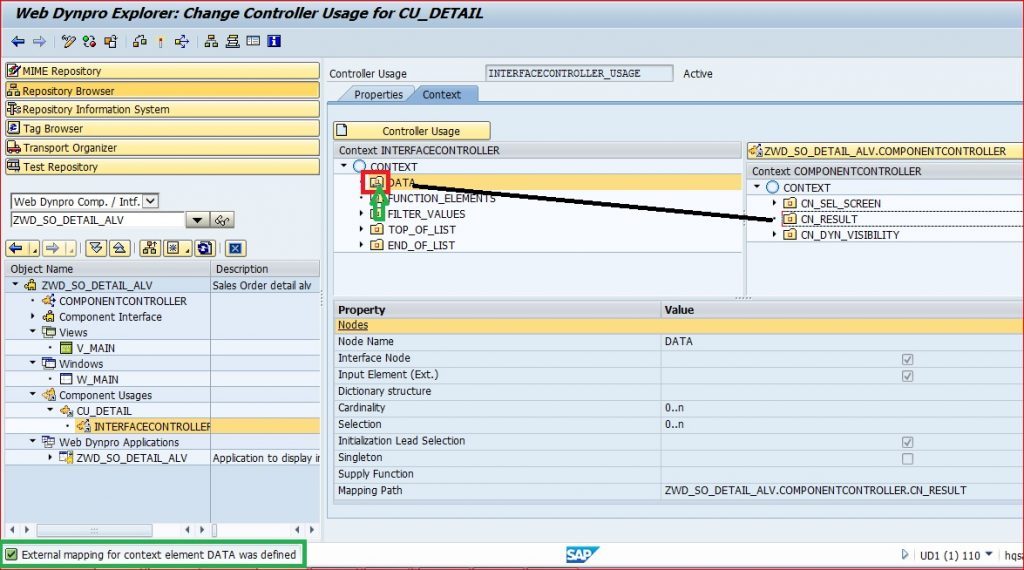Show navigation window stack icon

[x=232, y=42]
